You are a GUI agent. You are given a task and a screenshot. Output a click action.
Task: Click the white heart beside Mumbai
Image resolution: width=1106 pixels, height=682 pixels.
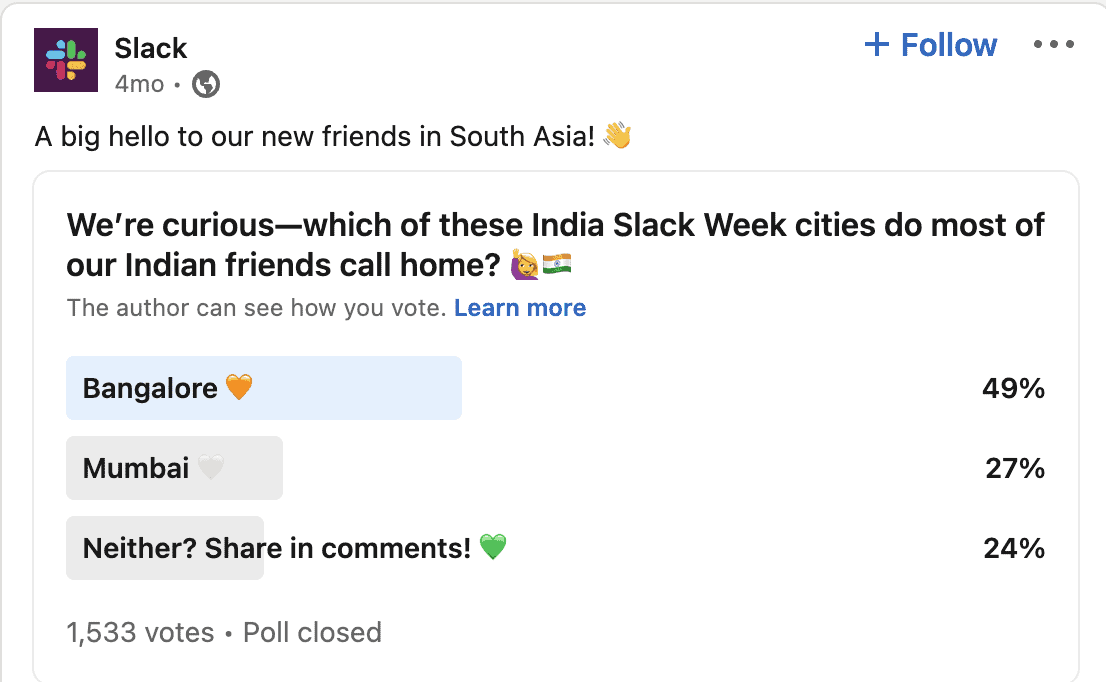click(211, 468)
